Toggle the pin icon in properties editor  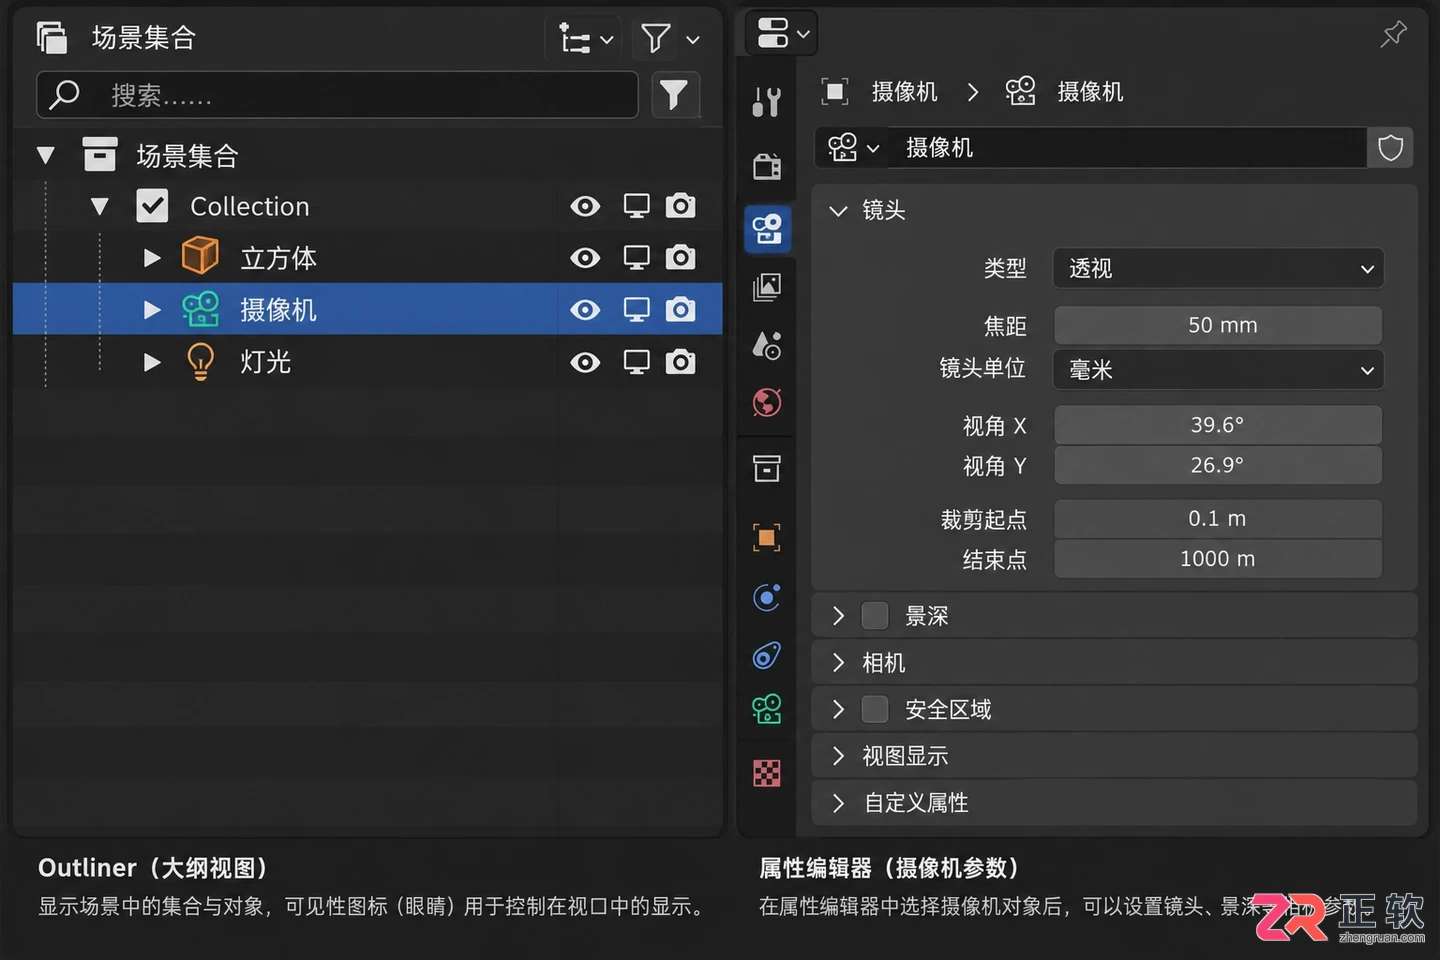point(1393,34)
